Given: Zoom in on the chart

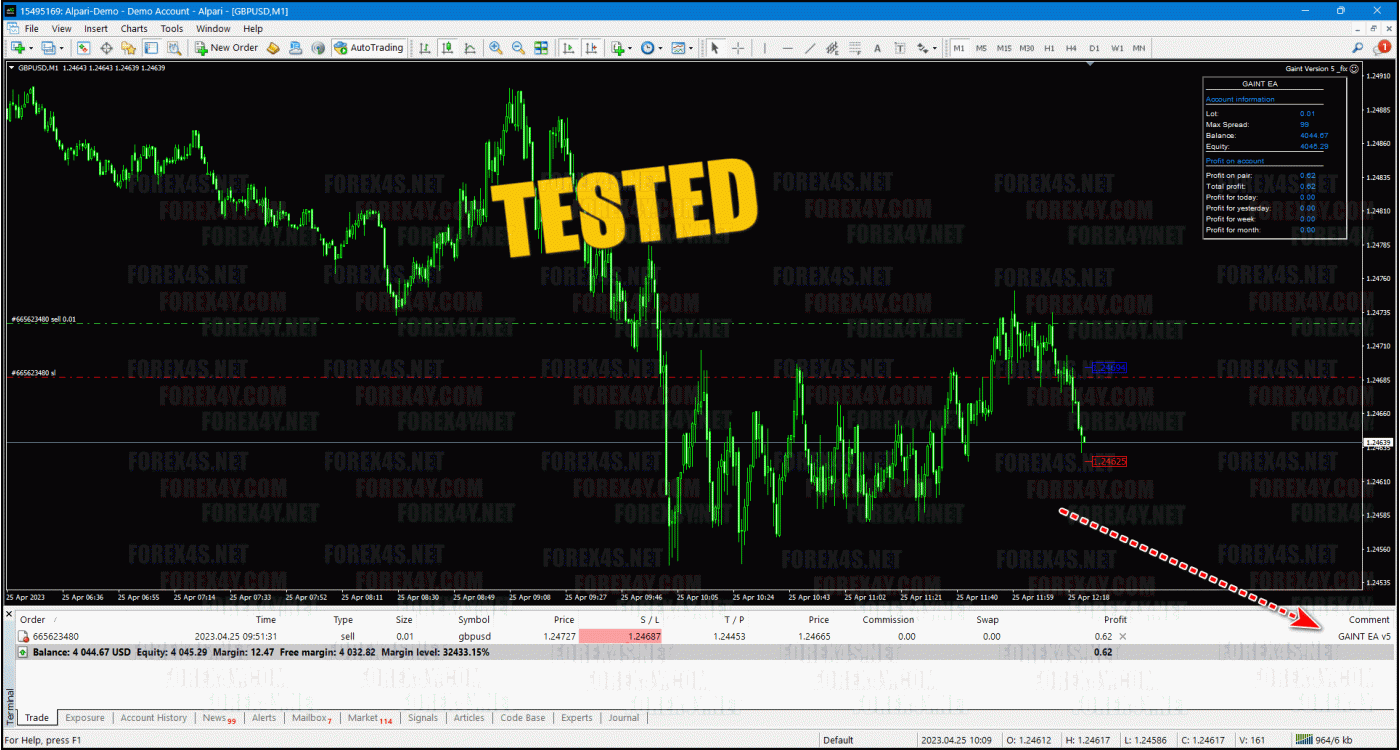Looking at the screenshot, I should pyautogui.click(x=496, y=48).
